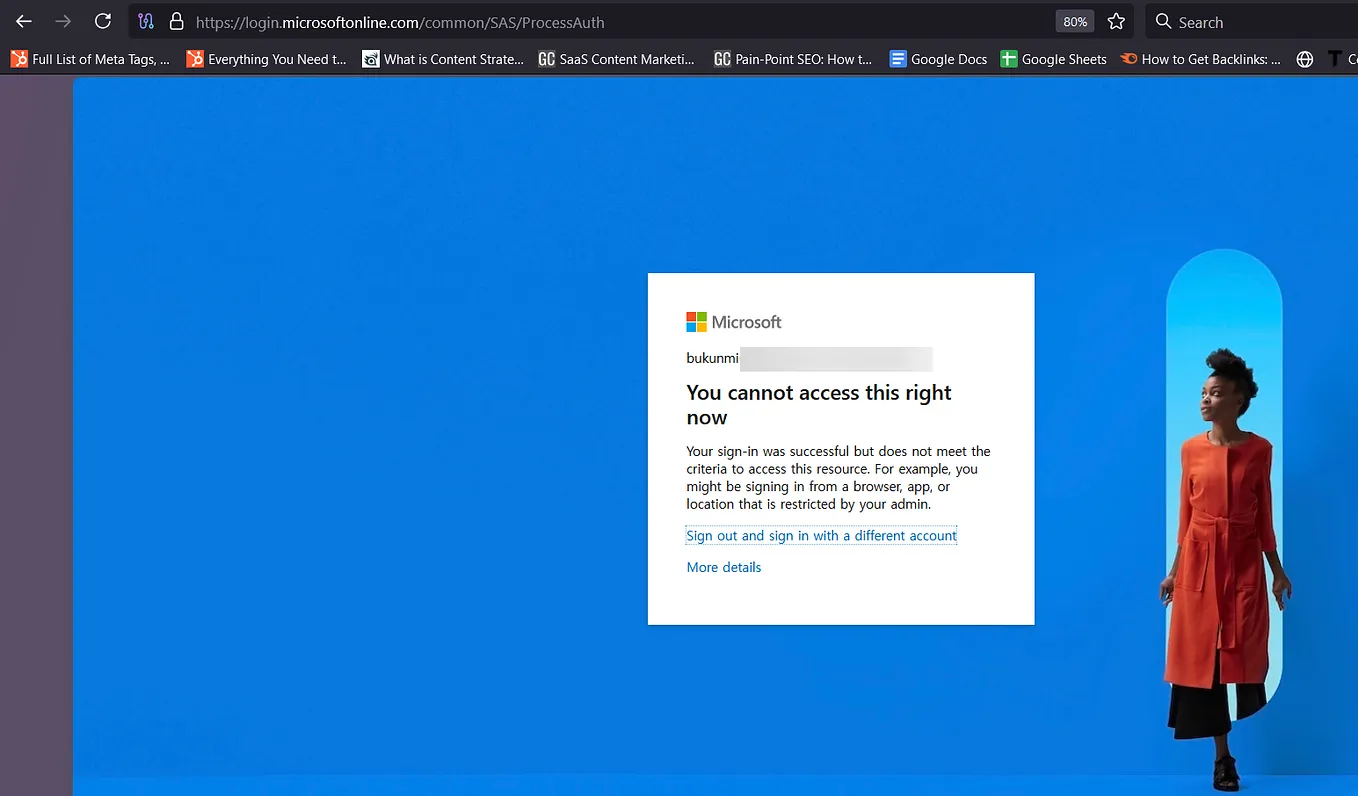Sign out and sign in with a different account
The image size is (1358, 796).
[x=821, y=535]
